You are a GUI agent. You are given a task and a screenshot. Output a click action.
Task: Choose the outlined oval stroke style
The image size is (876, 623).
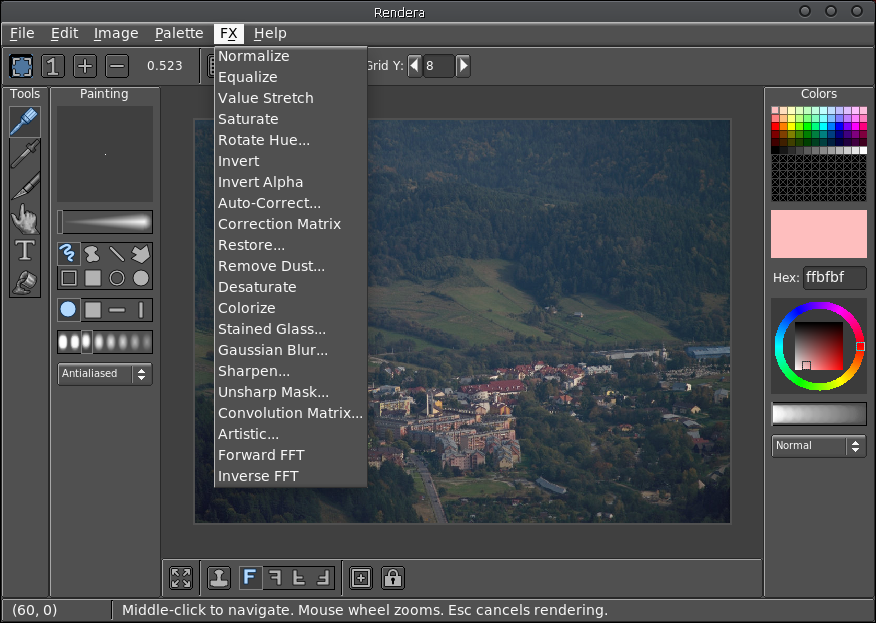117,278
